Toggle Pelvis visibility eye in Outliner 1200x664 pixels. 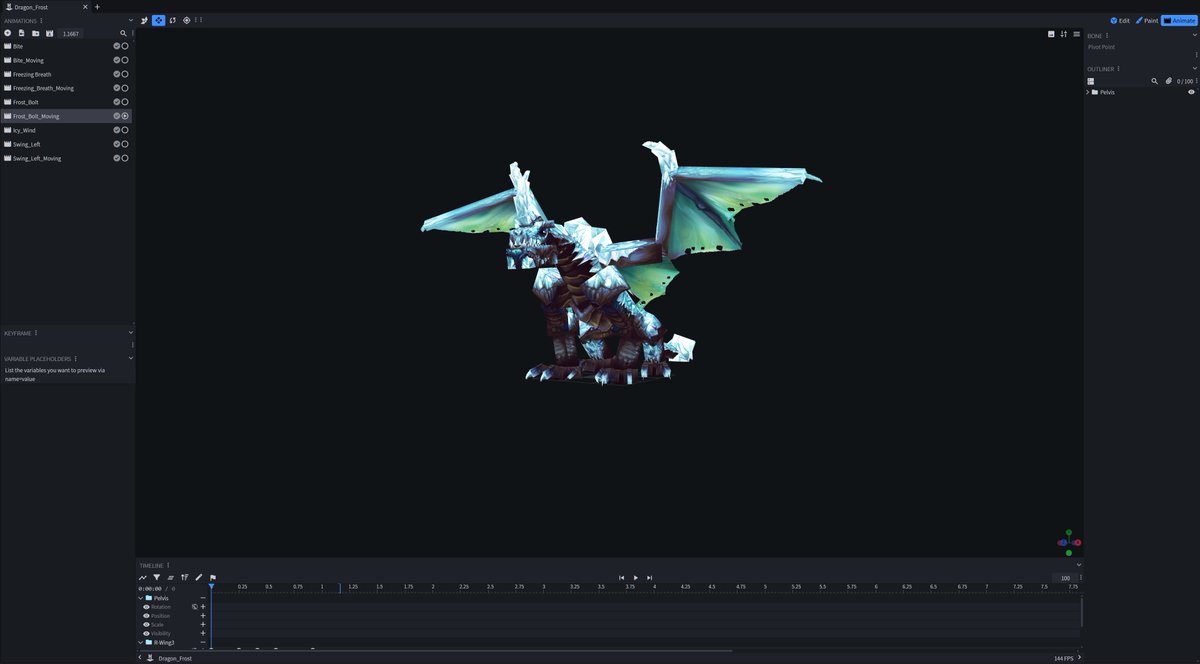pos(1191,92)
